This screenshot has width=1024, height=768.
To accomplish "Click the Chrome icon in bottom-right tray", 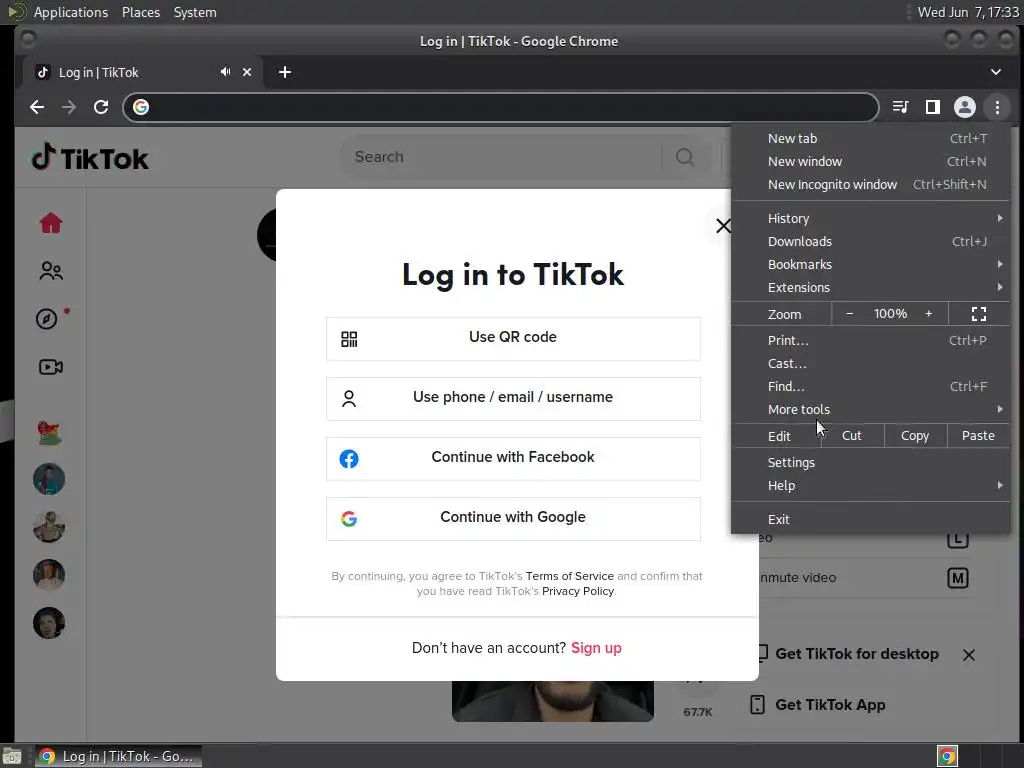I will click(947, 756).
